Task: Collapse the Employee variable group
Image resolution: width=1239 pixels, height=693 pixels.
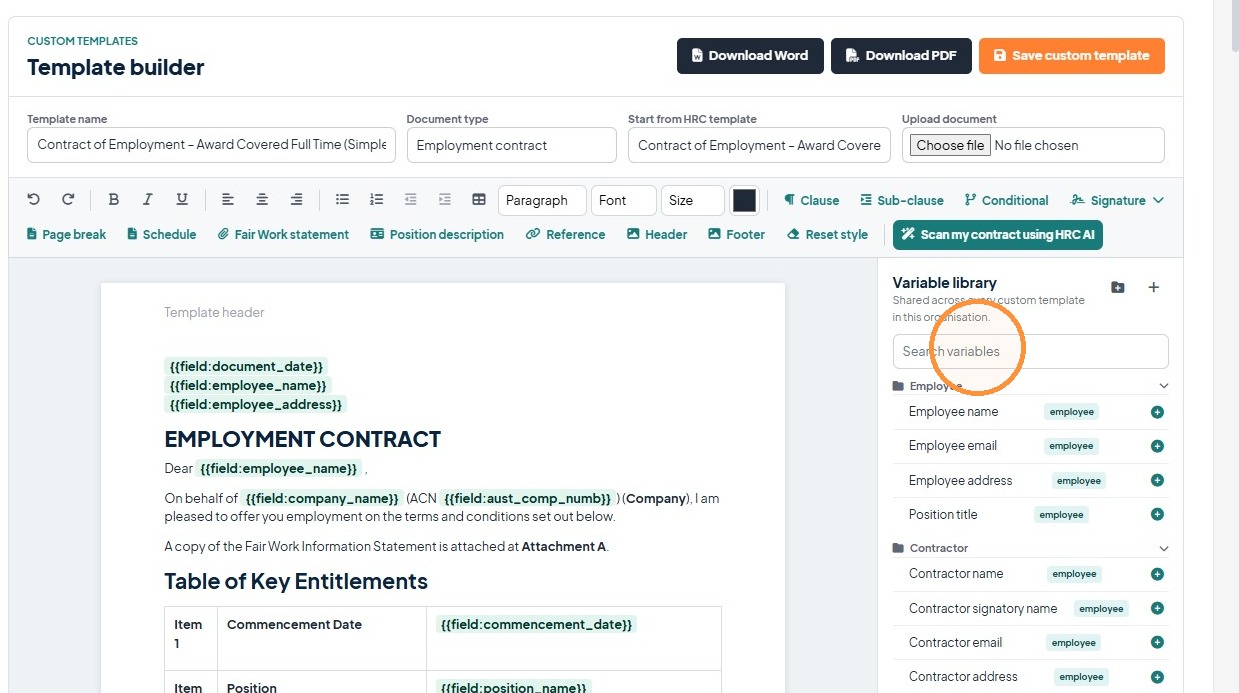Action: point(1163,386)
